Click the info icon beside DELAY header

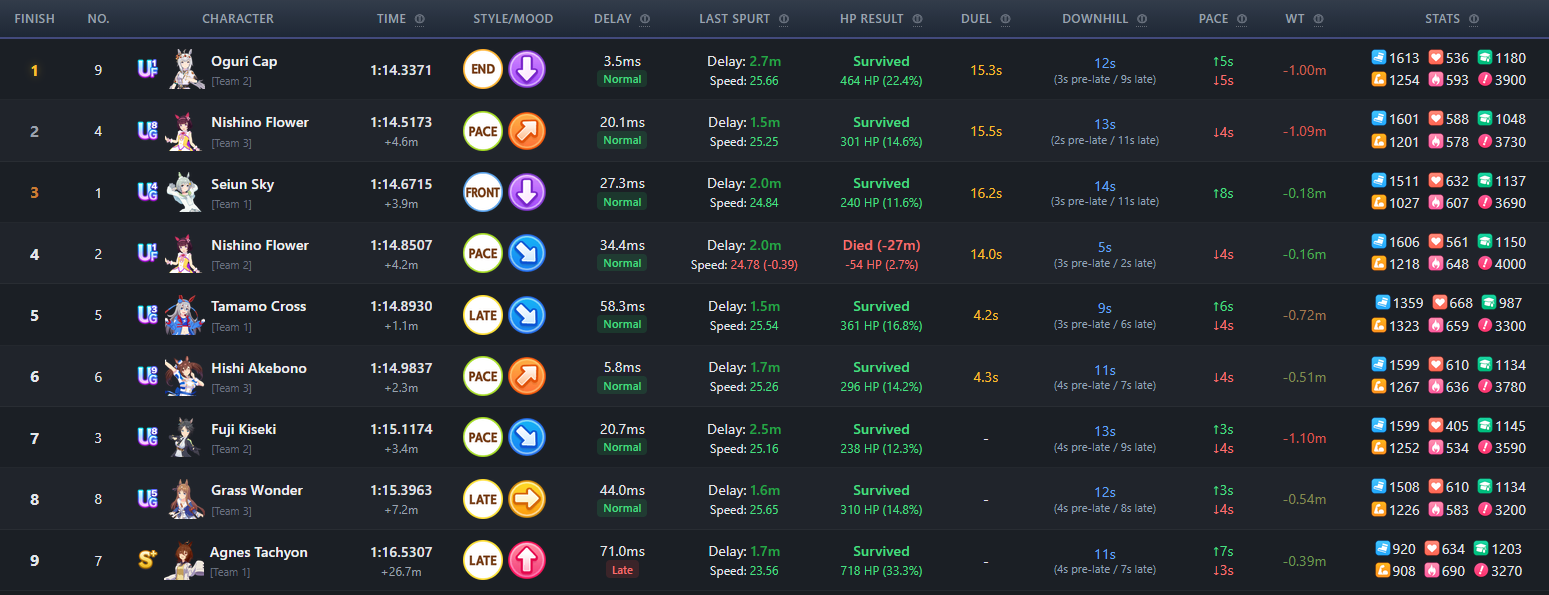(644, 19)
